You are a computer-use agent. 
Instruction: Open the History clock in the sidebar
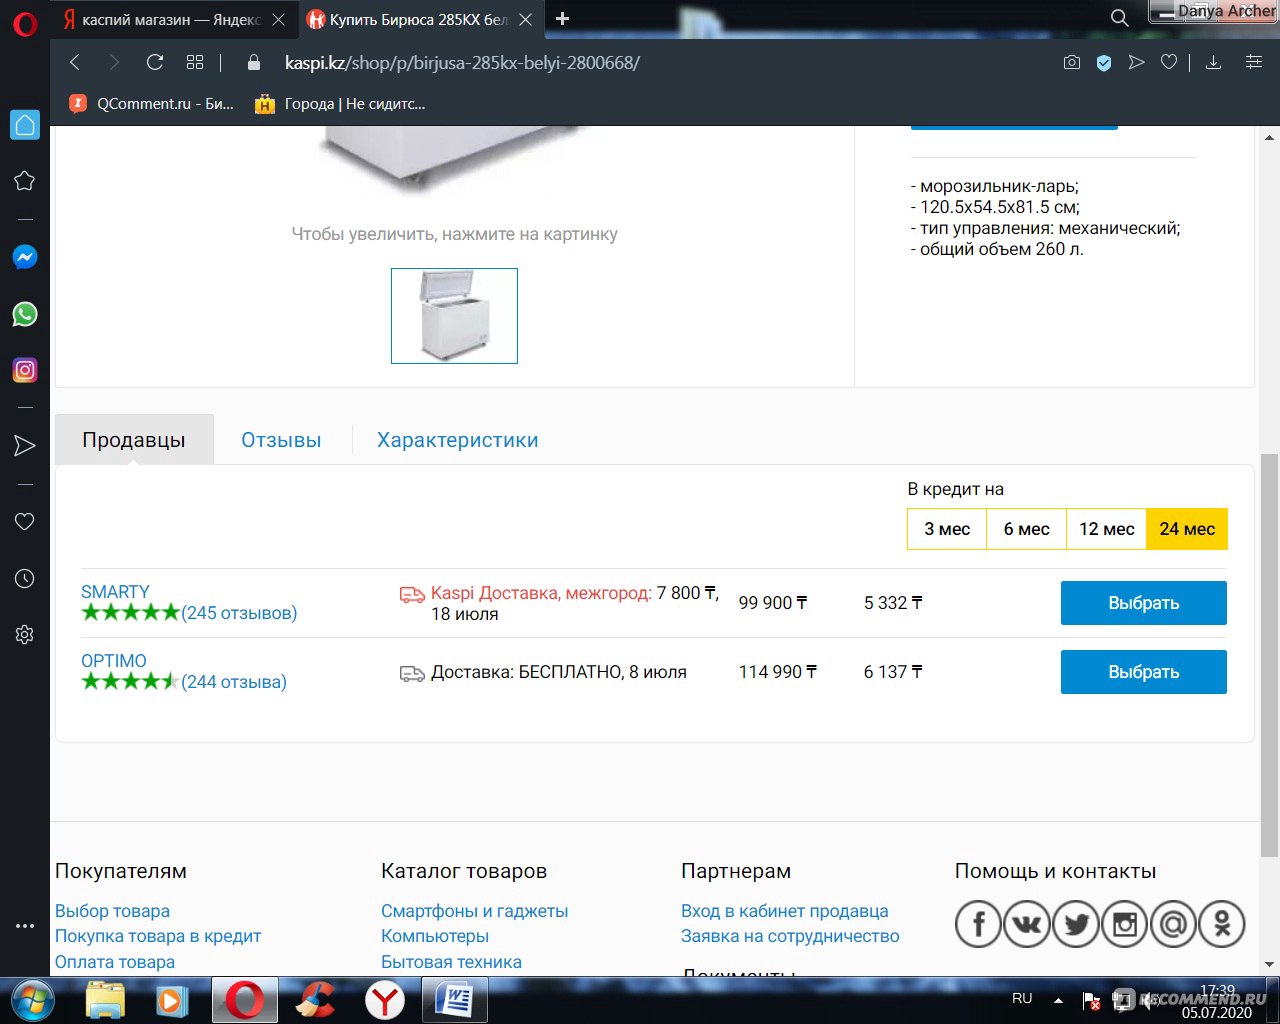click(x=25, y=578)
